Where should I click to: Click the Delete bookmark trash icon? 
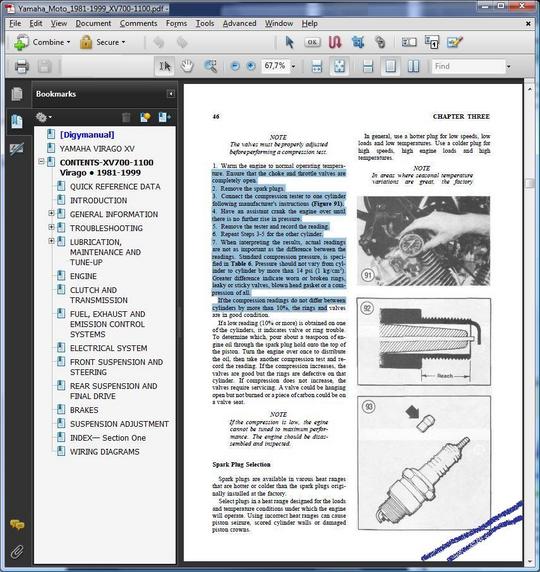pyautogui.click(x=126, y=117)
